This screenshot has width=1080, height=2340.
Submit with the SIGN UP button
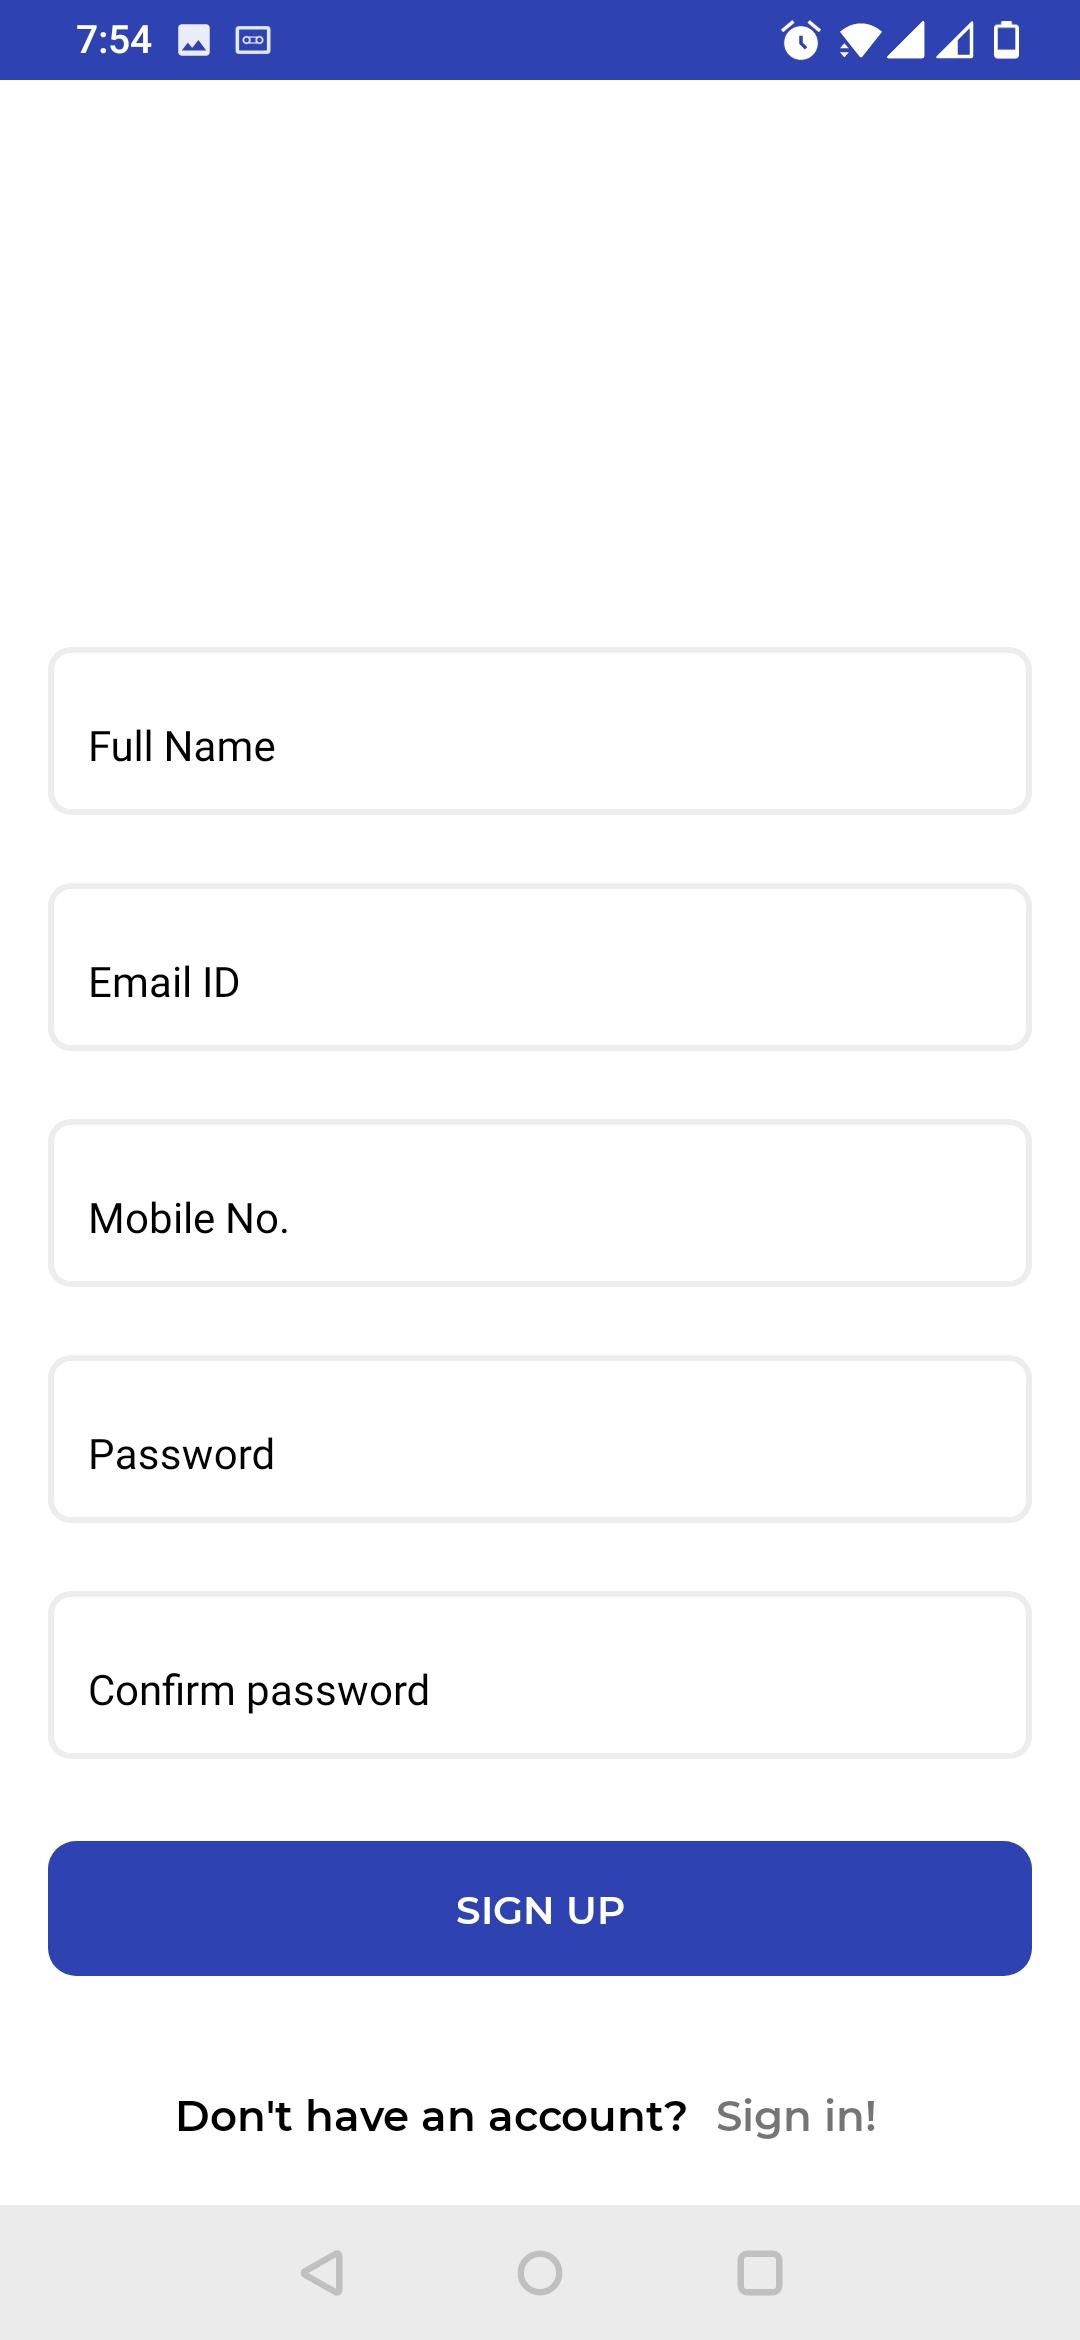(x=540, y=1908)
